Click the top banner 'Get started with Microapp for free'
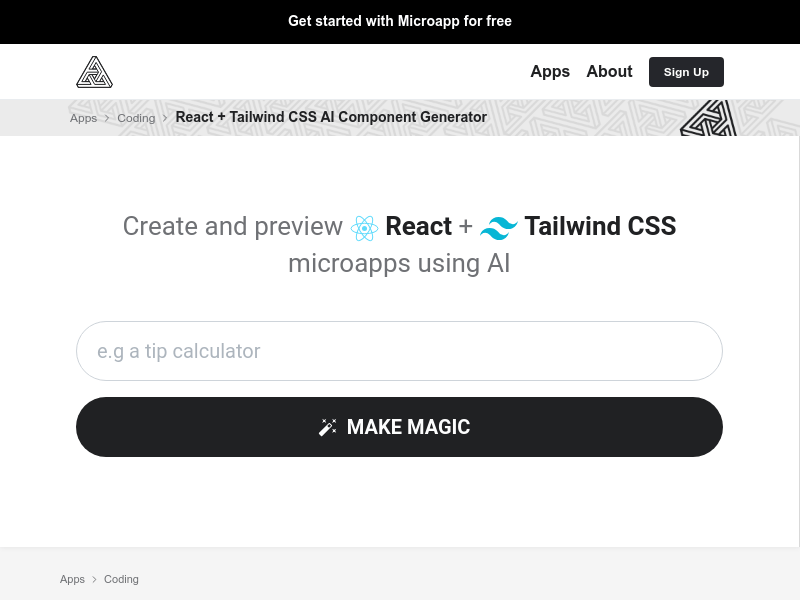Viewport: 800px width, 600px height. point(400,21)
